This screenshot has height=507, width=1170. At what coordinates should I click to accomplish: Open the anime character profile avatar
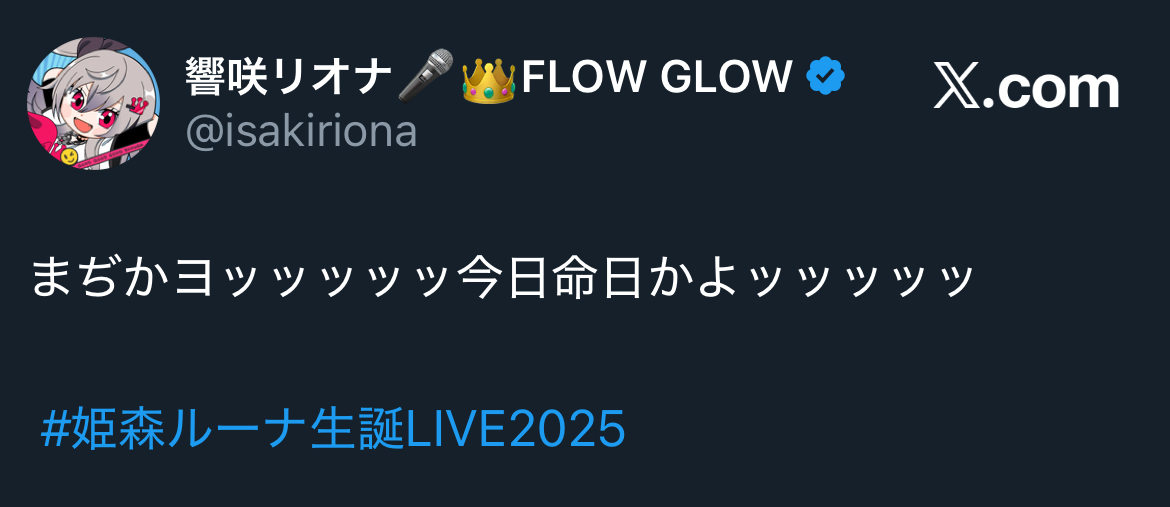point(93,104)
